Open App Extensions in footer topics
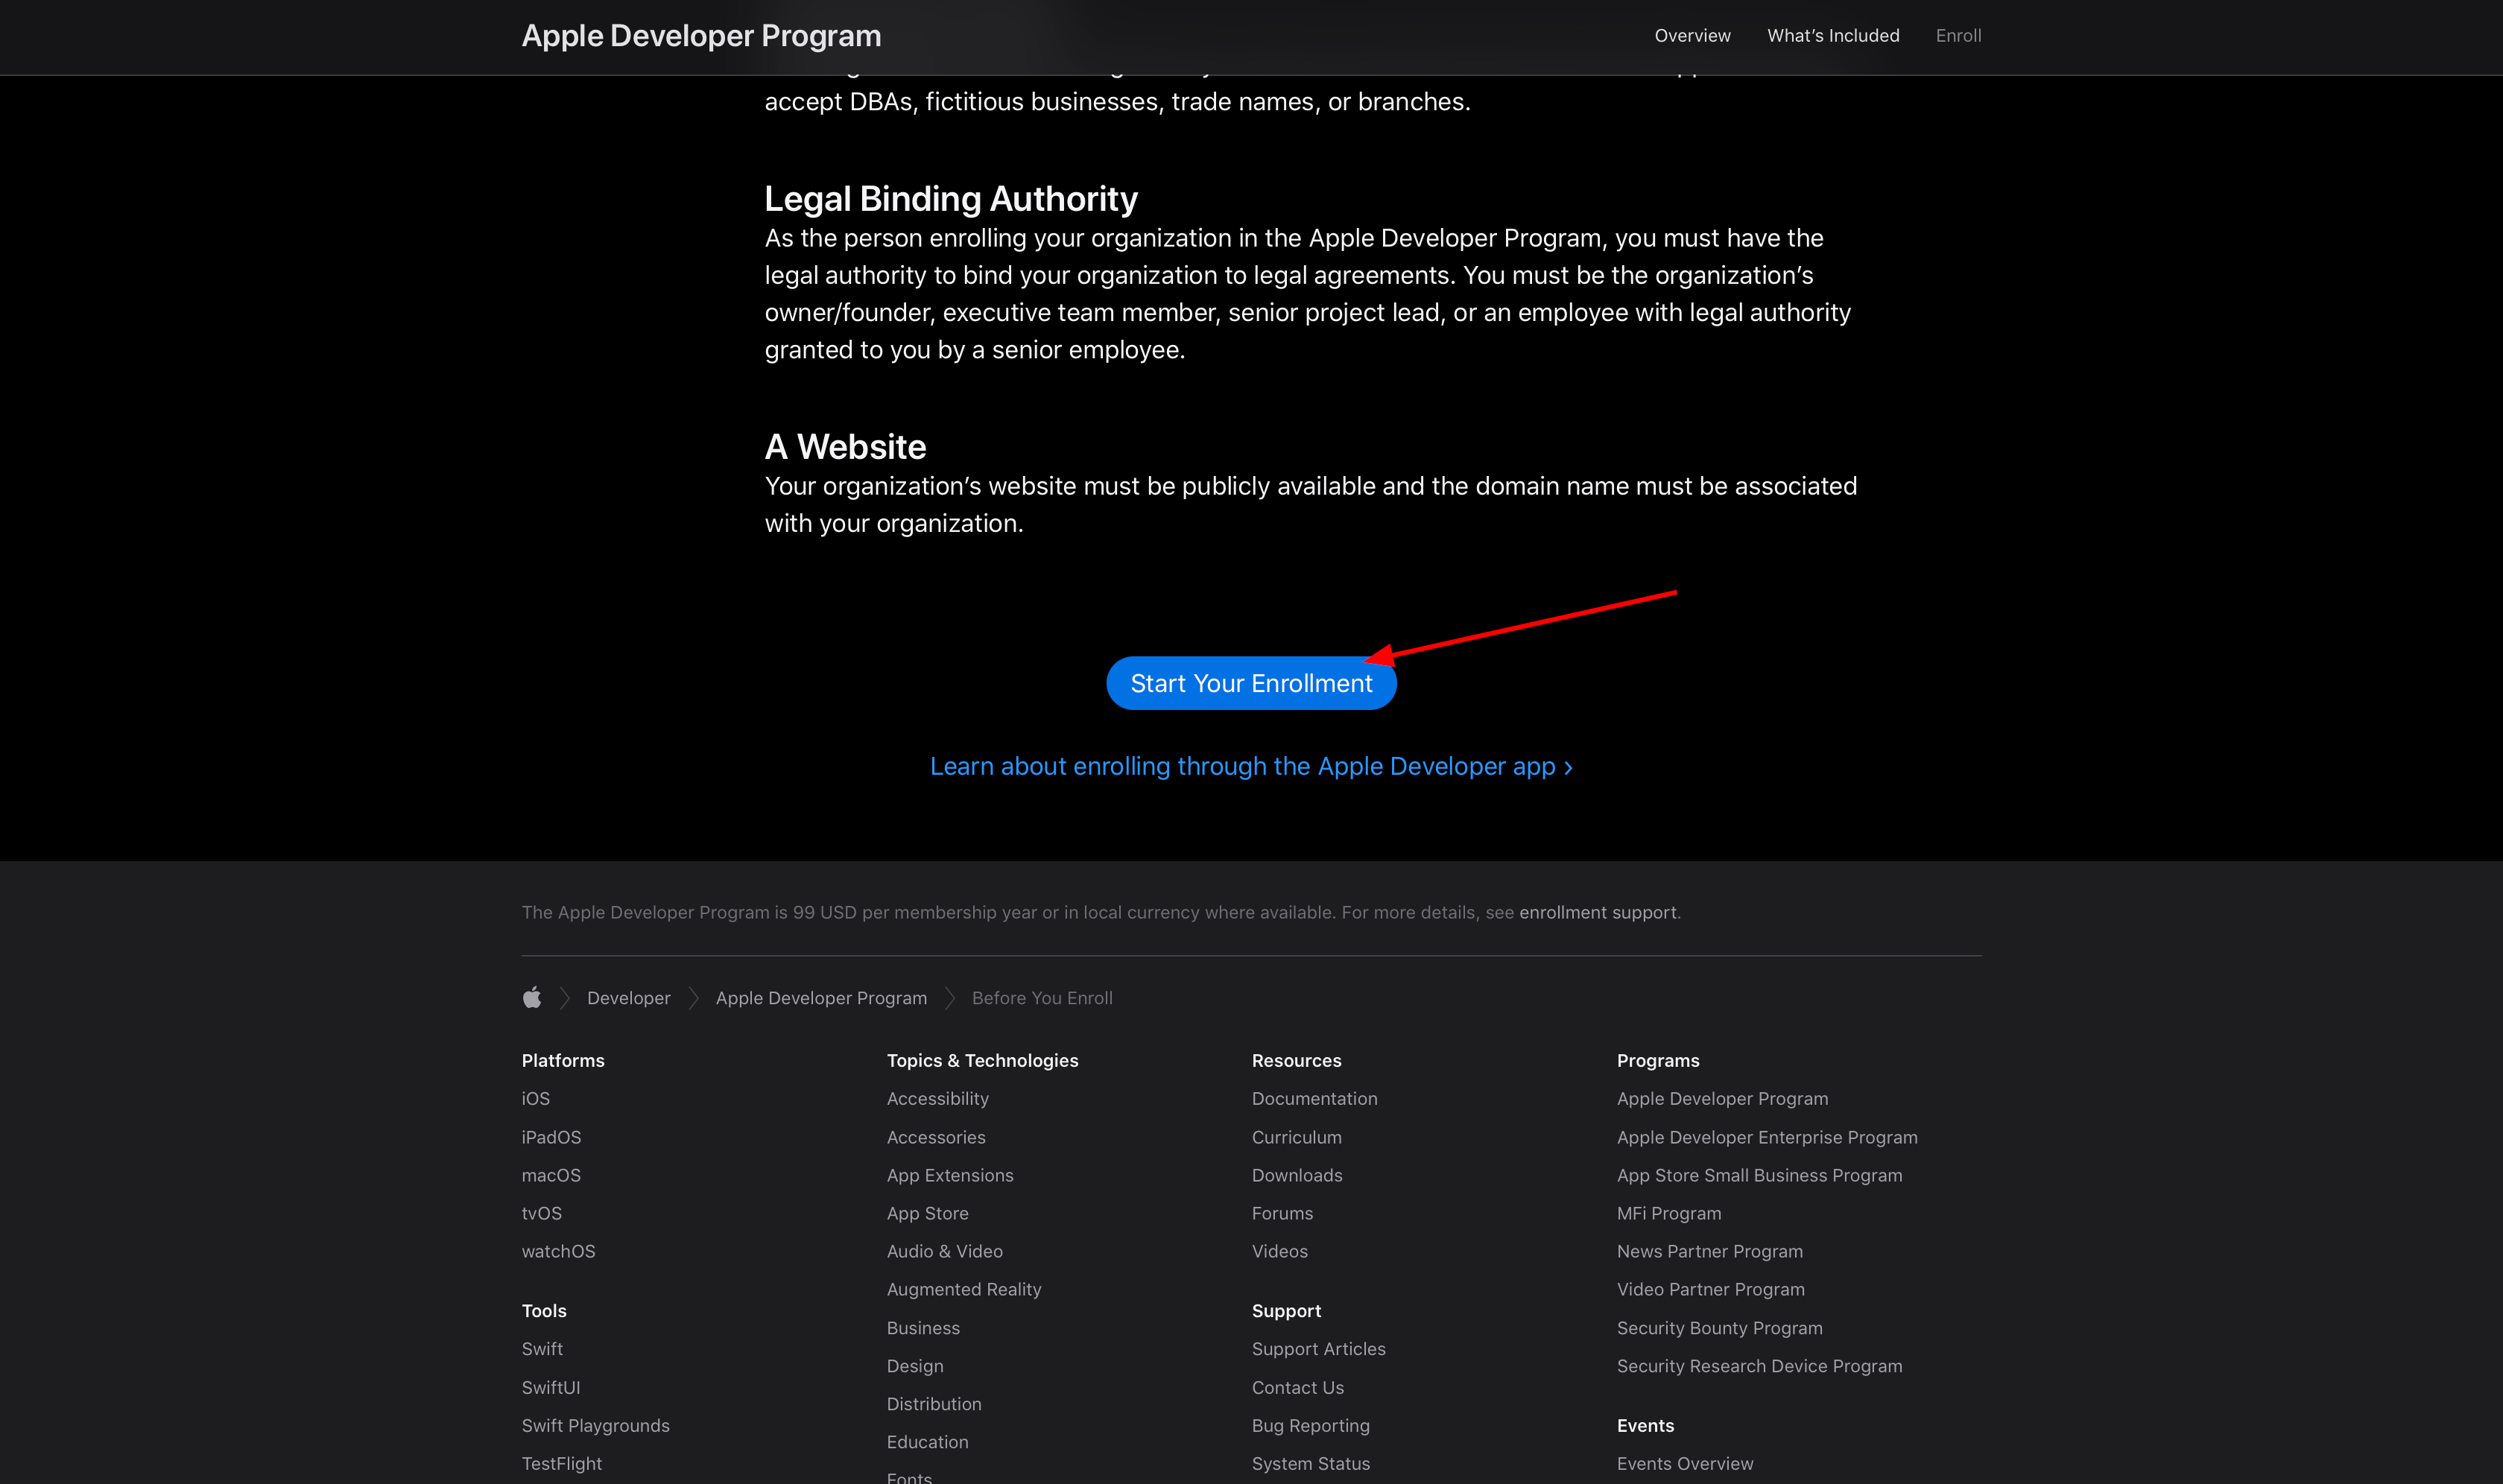 click(950, 1175)
